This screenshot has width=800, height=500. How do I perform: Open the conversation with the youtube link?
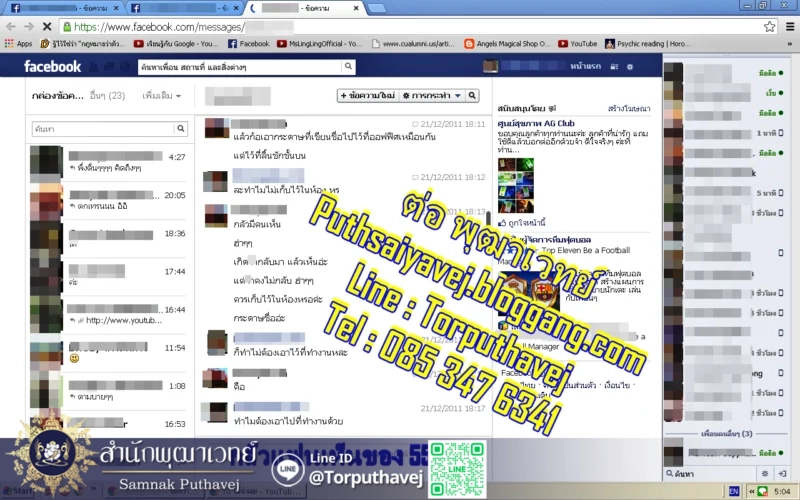[x=110, y=315]
